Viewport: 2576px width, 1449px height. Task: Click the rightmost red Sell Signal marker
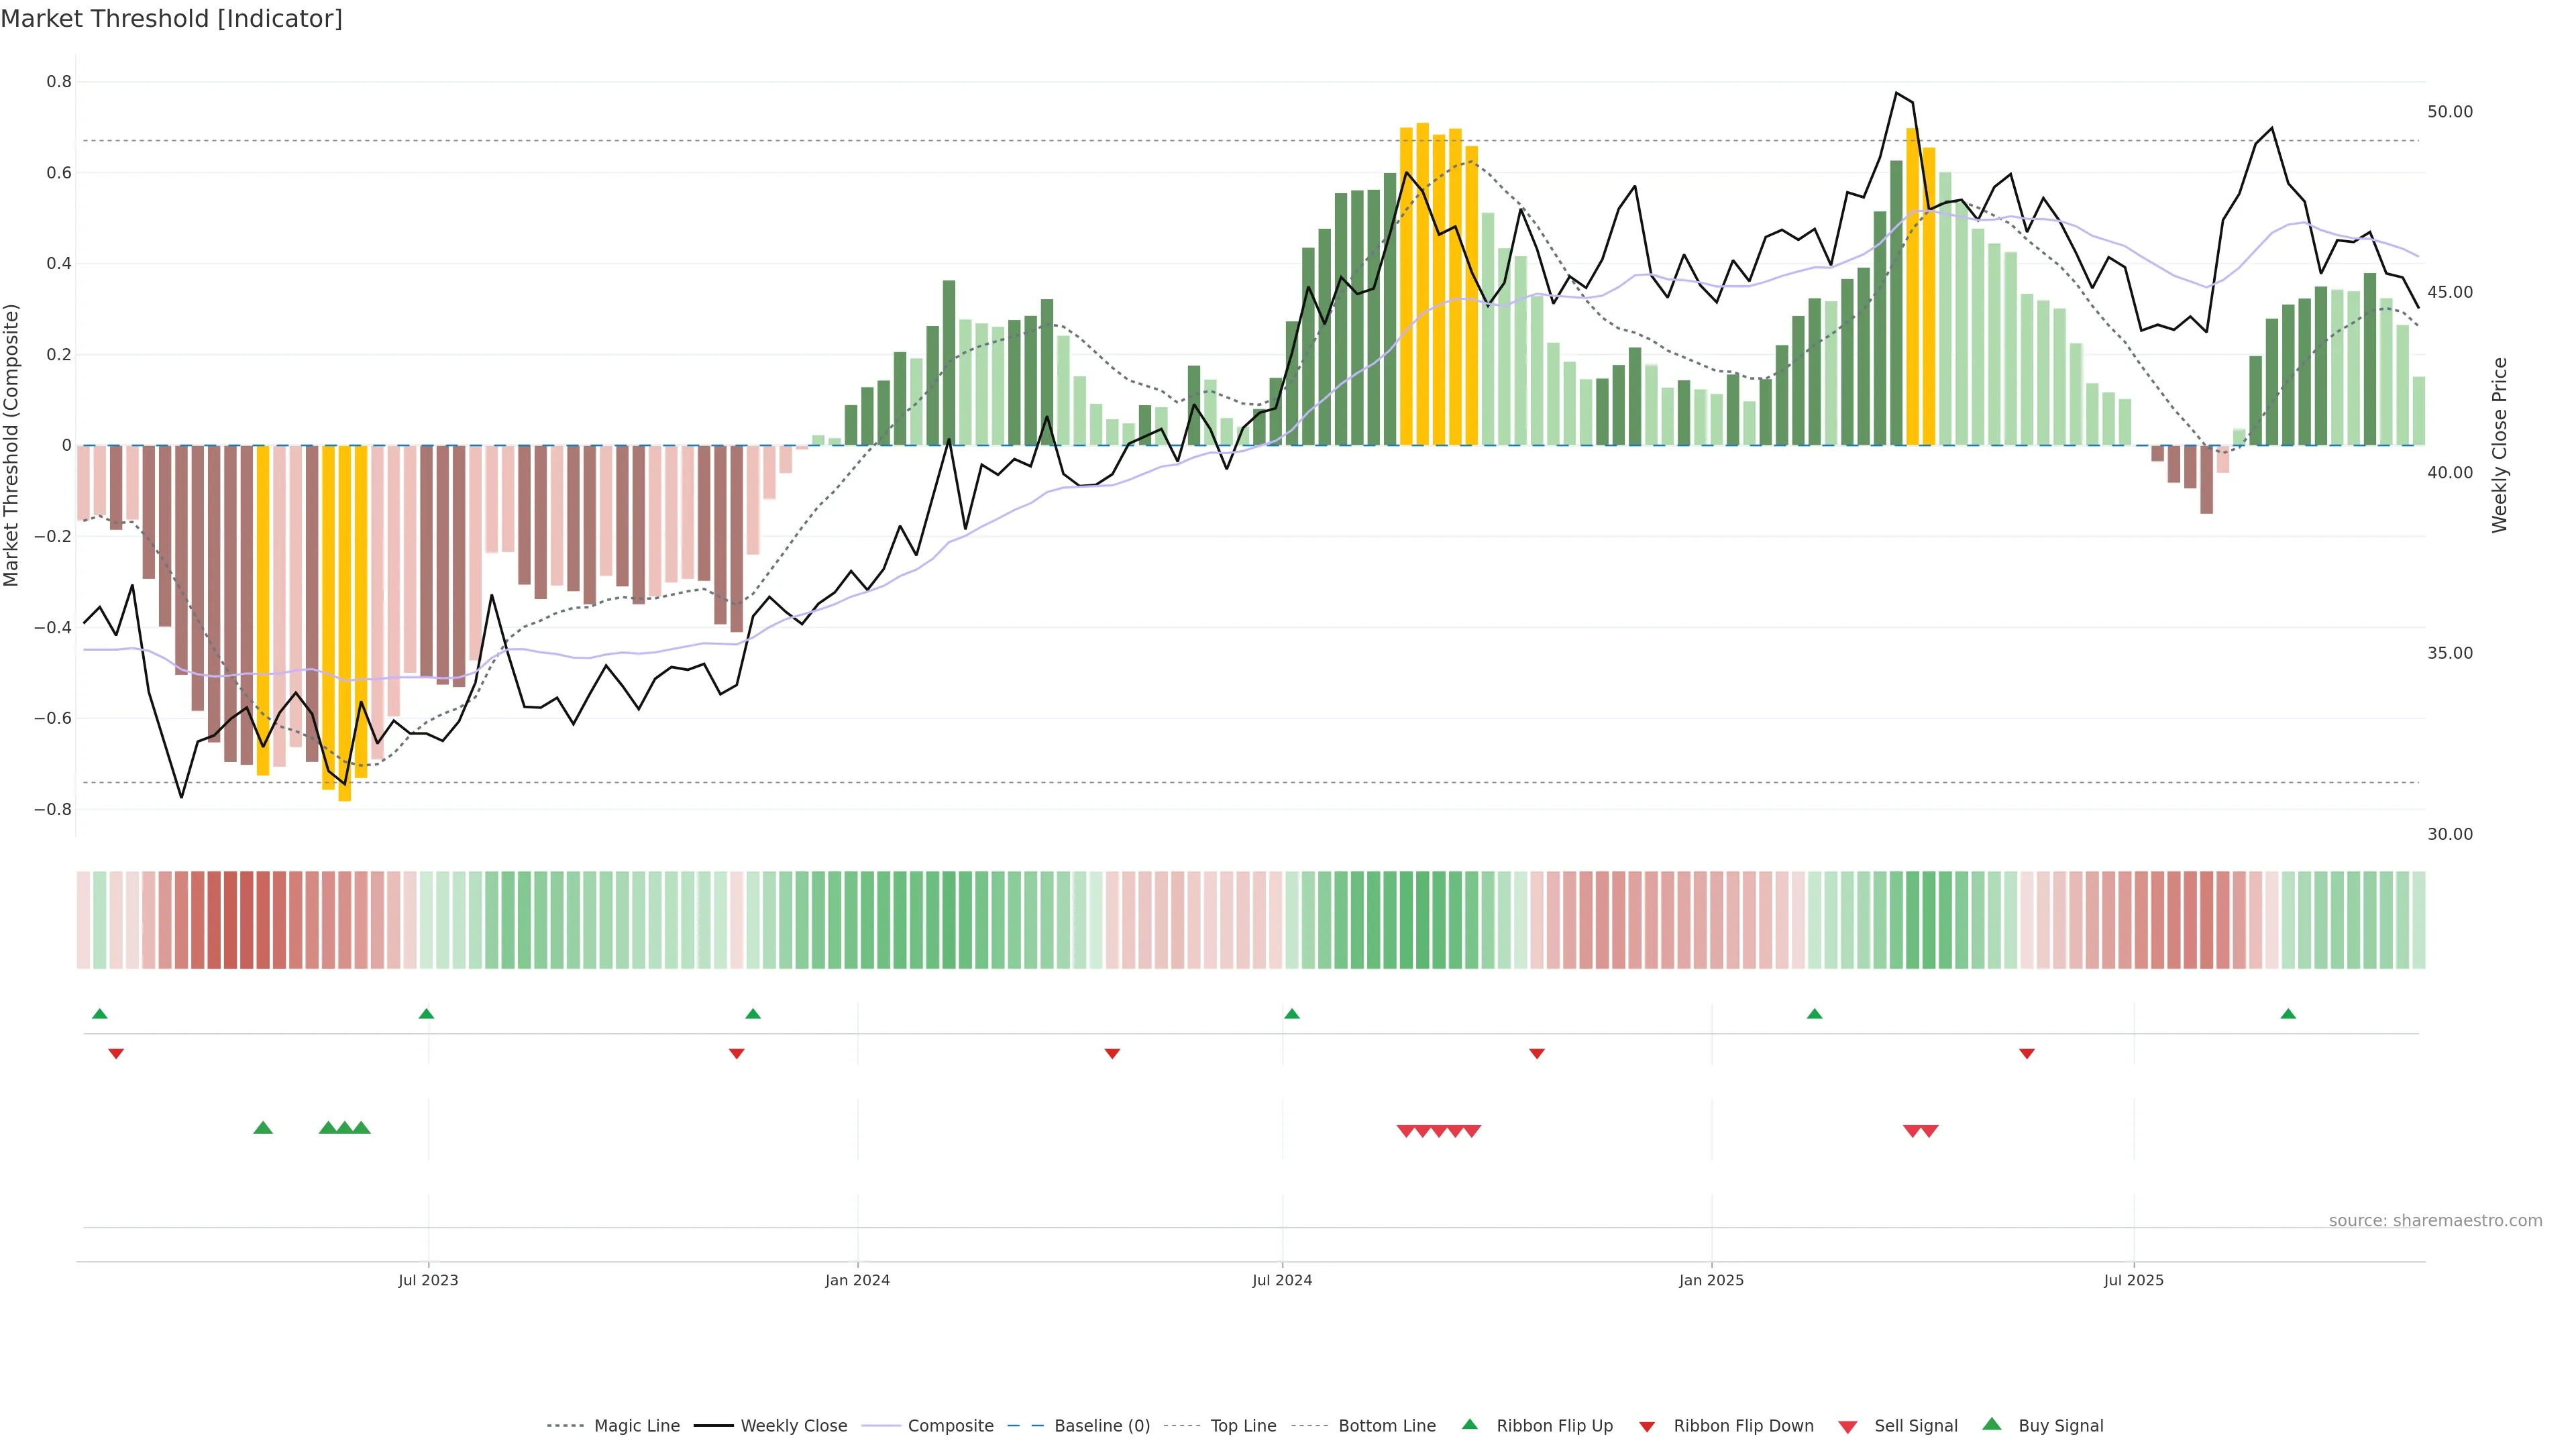pos(1930,1131)
